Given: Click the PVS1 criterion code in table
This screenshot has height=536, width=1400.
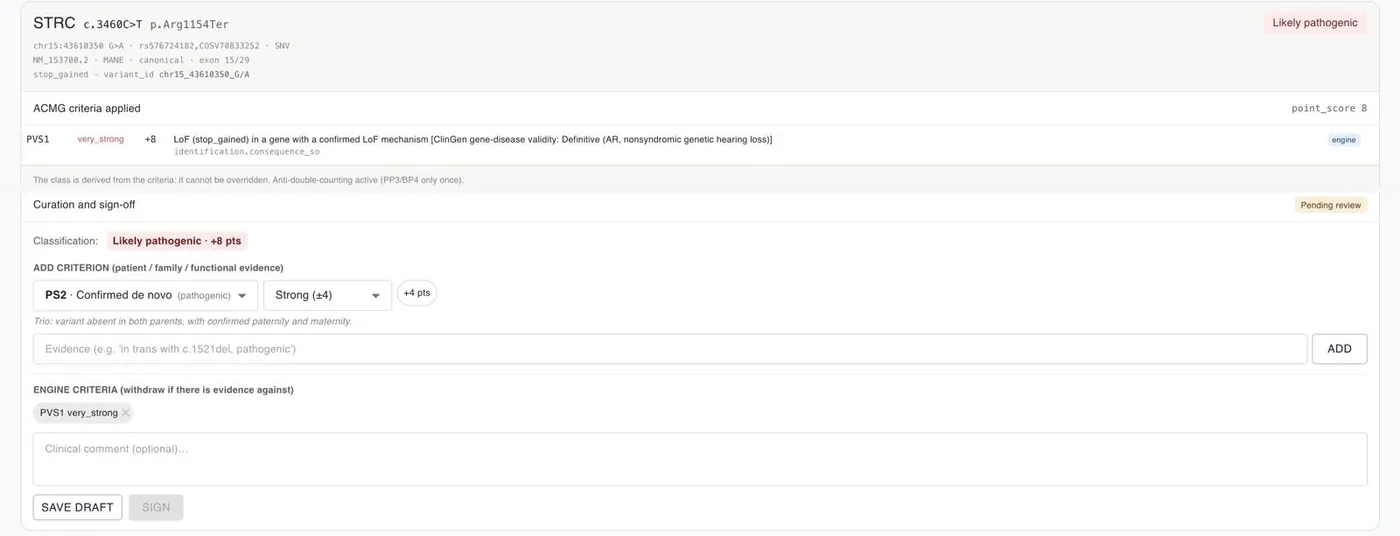Looking at the screenshot, I should (38, 139).
